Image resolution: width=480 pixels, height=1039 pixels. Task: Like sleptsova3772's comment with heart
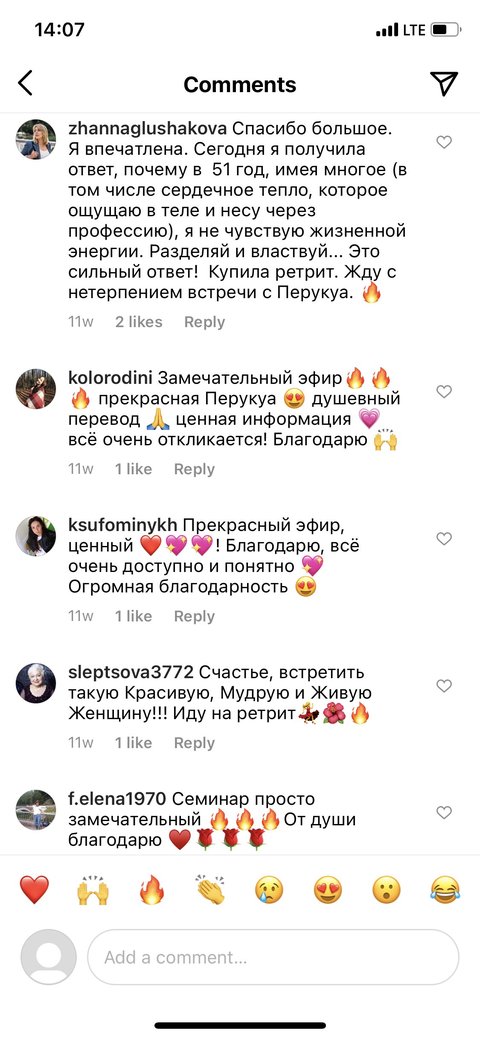444,686
